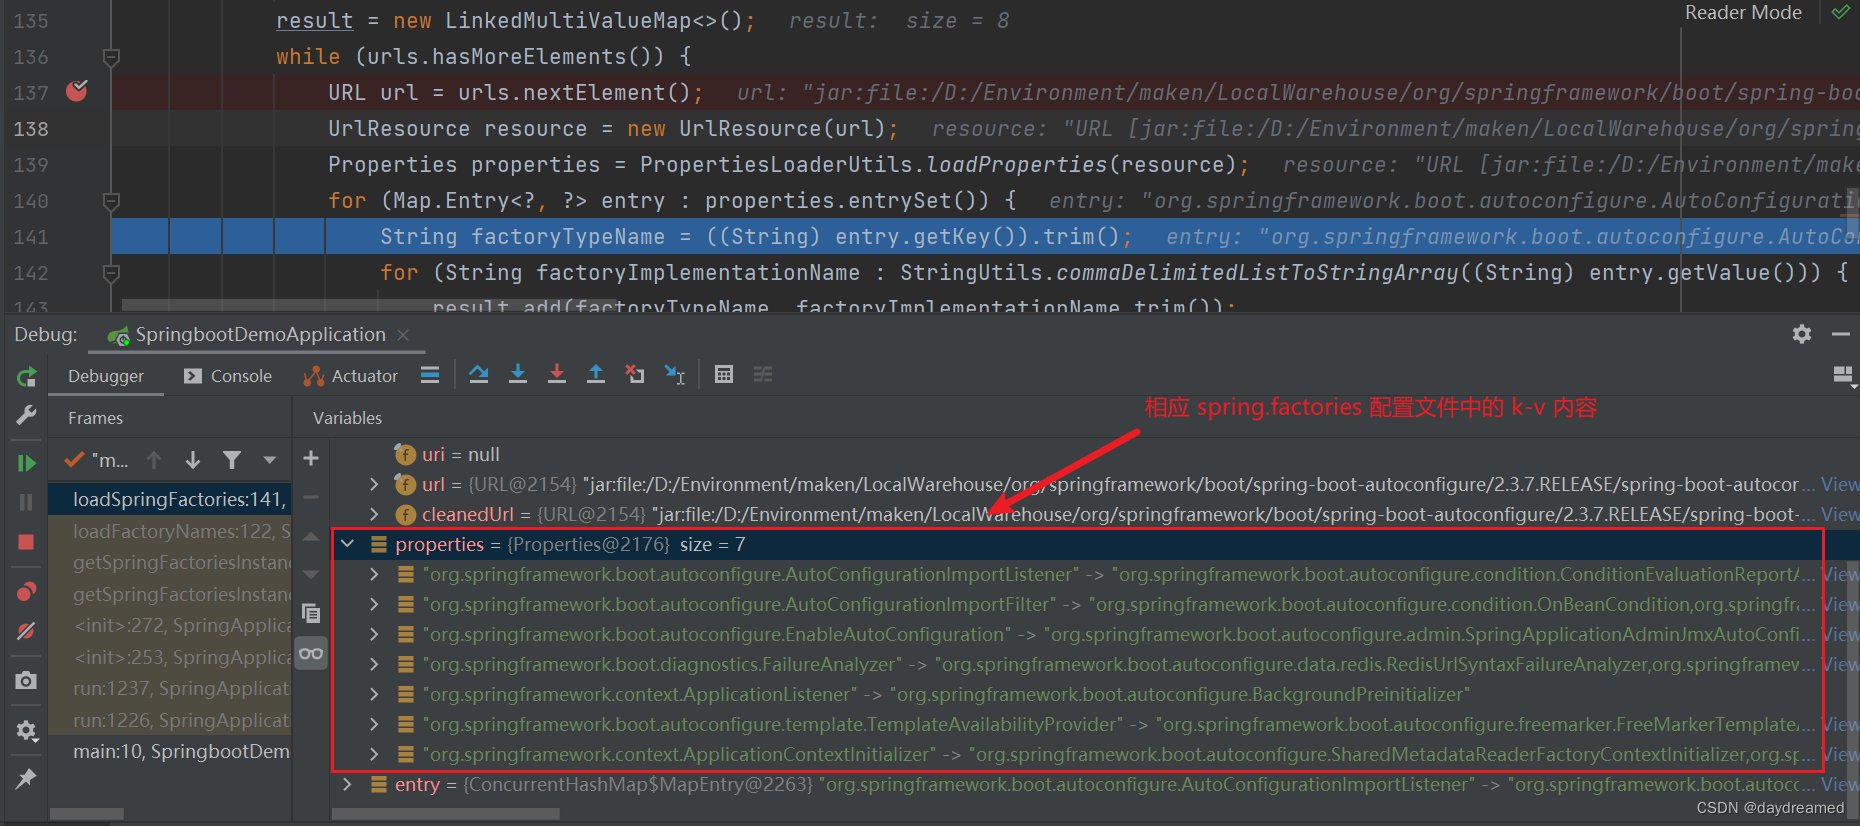This screenshot has width=1860, height=826.
Task: Open debugger settings gear in left sidebar
Action: coord(27,731)
